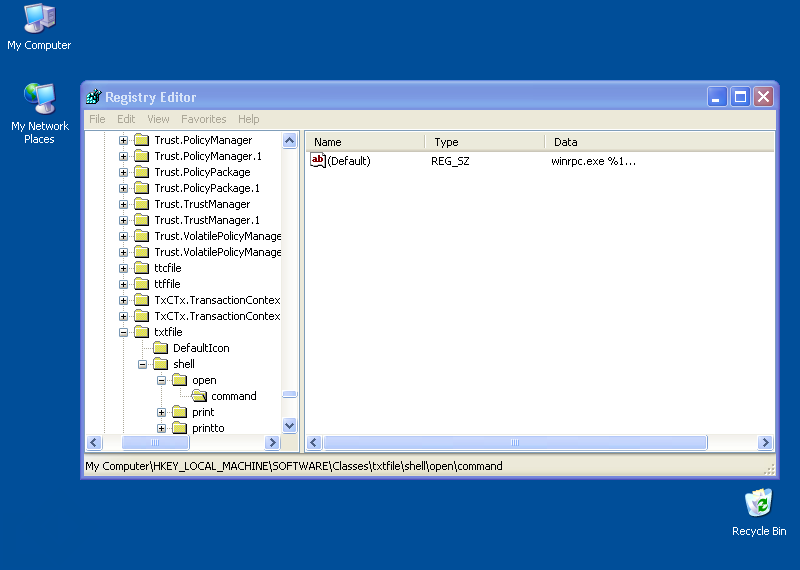
Task: Expand the ttcfile key
Action: pos(123,268)
